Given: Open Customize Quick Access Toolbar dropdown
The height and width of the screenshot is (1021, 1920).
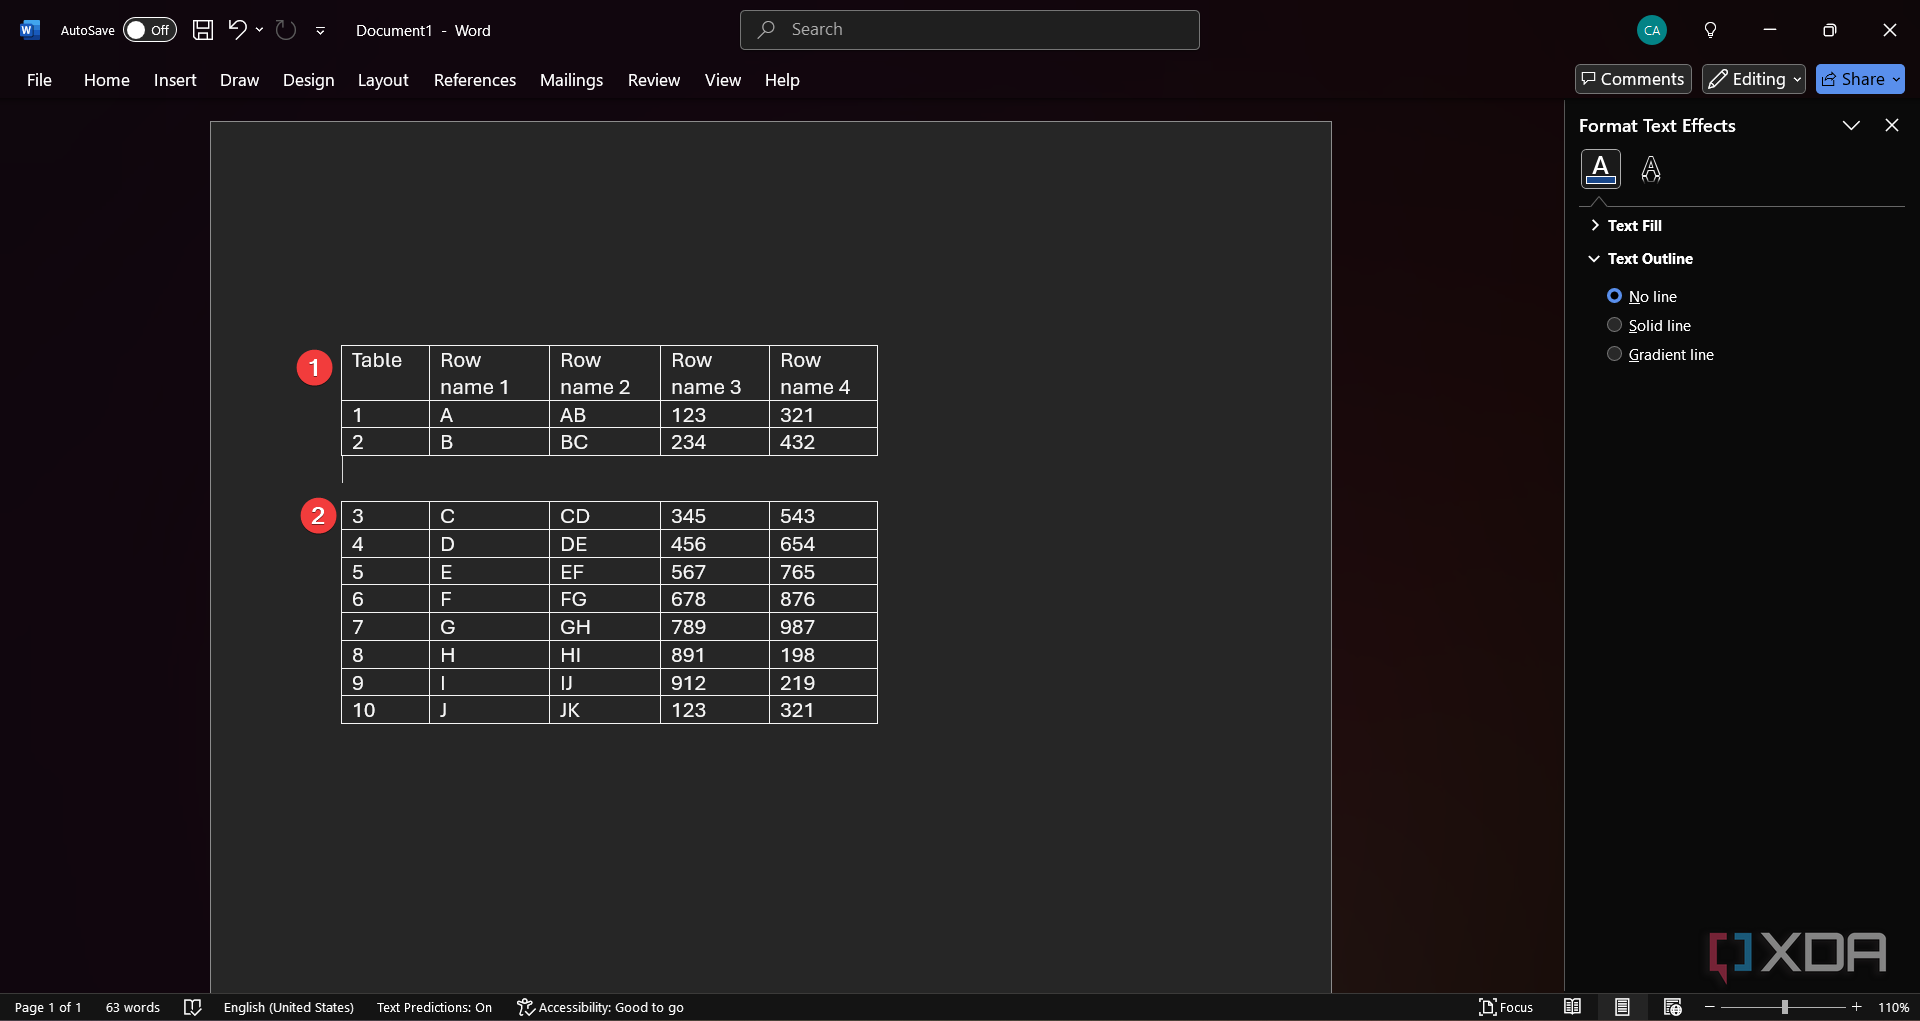Looking at the screenshot, I should (x=320, y=31).
